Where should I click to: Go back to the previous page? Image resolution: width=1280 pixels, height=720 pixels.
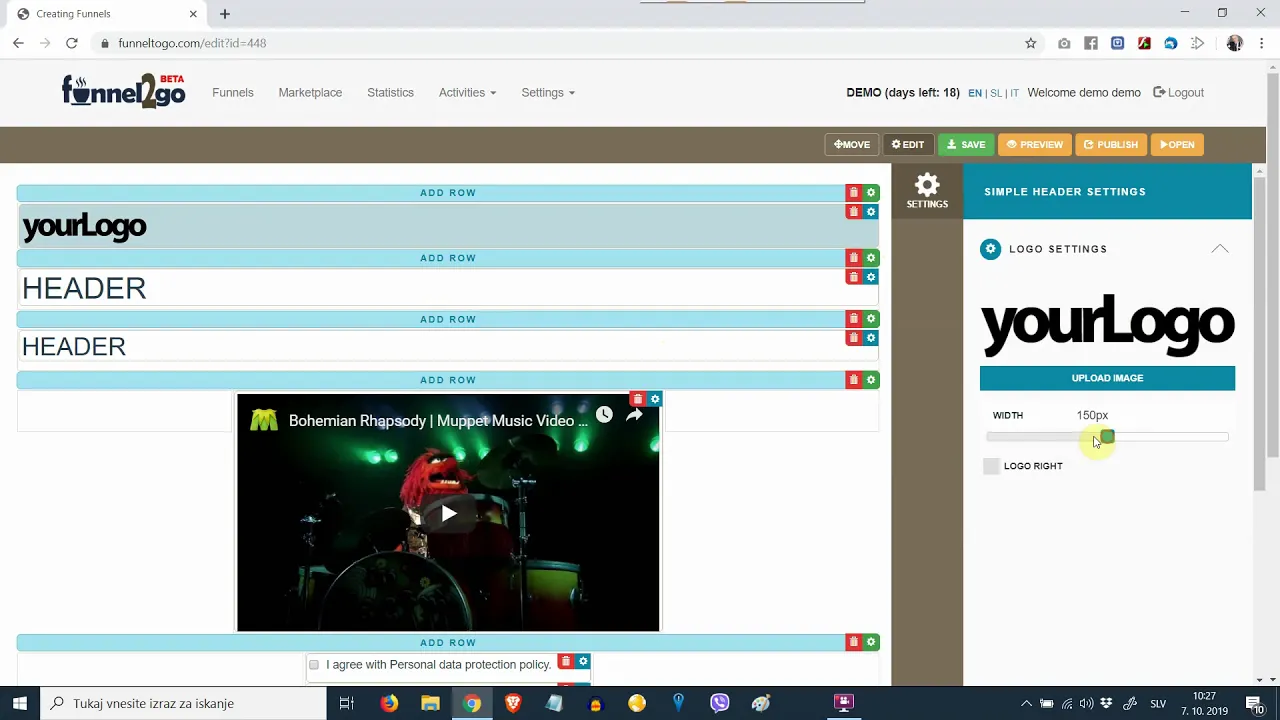(18, 43)
